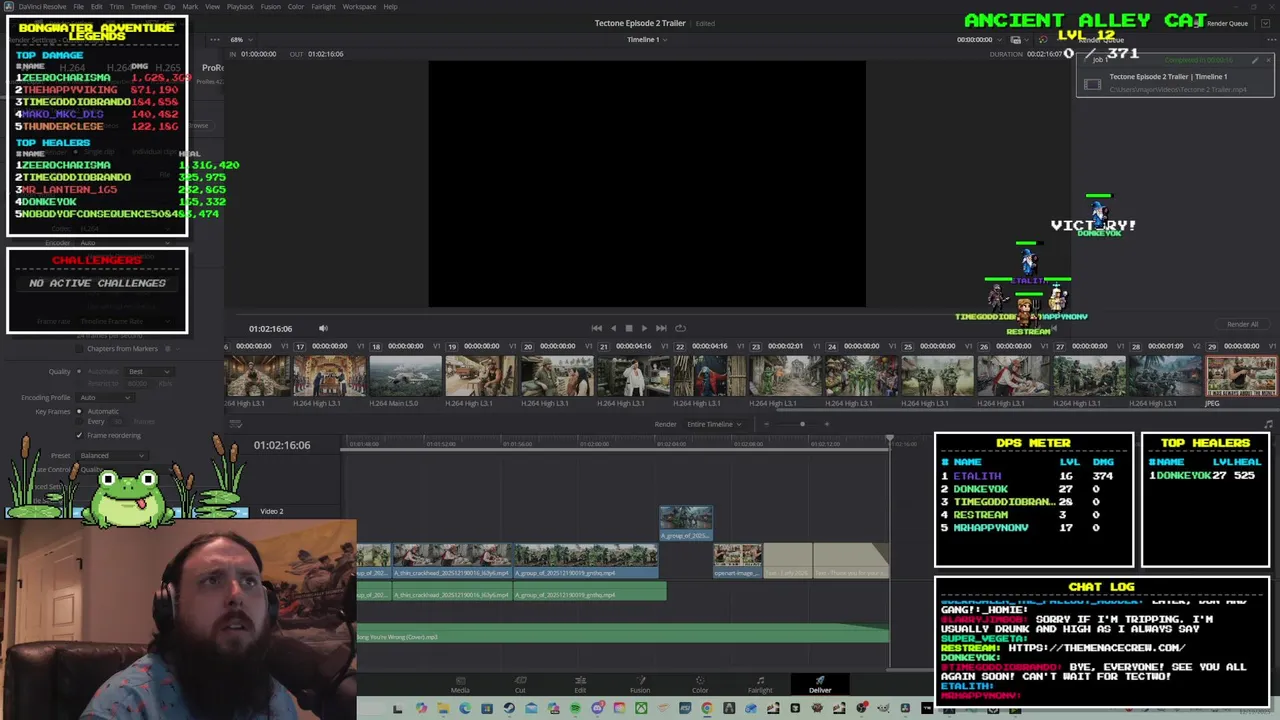This screenshot has height=720, width=1280.
Task: Open the Help menu
Action: click(390, 6)
